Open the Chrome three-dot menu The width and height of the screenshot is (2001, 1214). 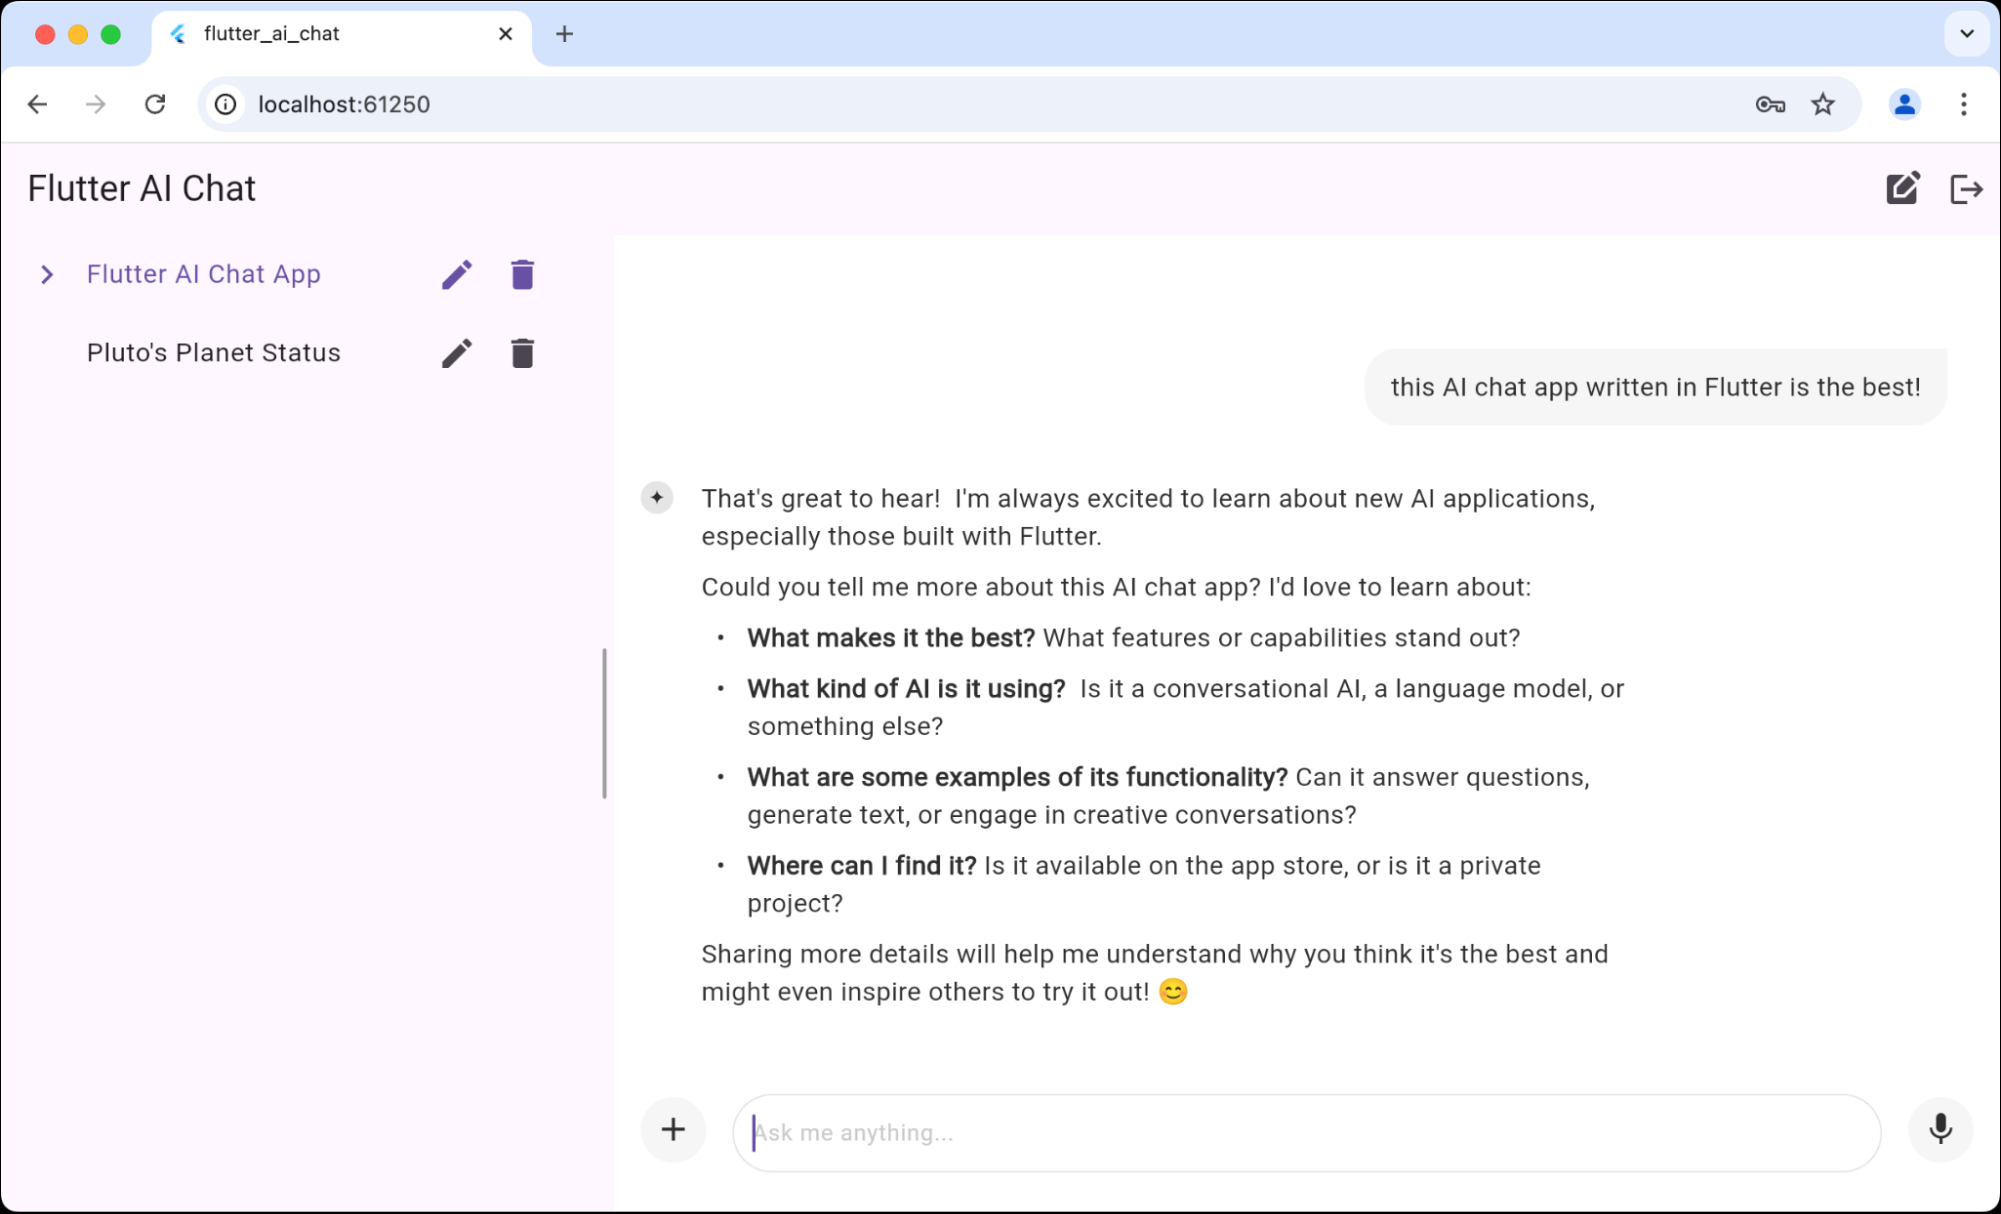click(x=1964, y=104)
